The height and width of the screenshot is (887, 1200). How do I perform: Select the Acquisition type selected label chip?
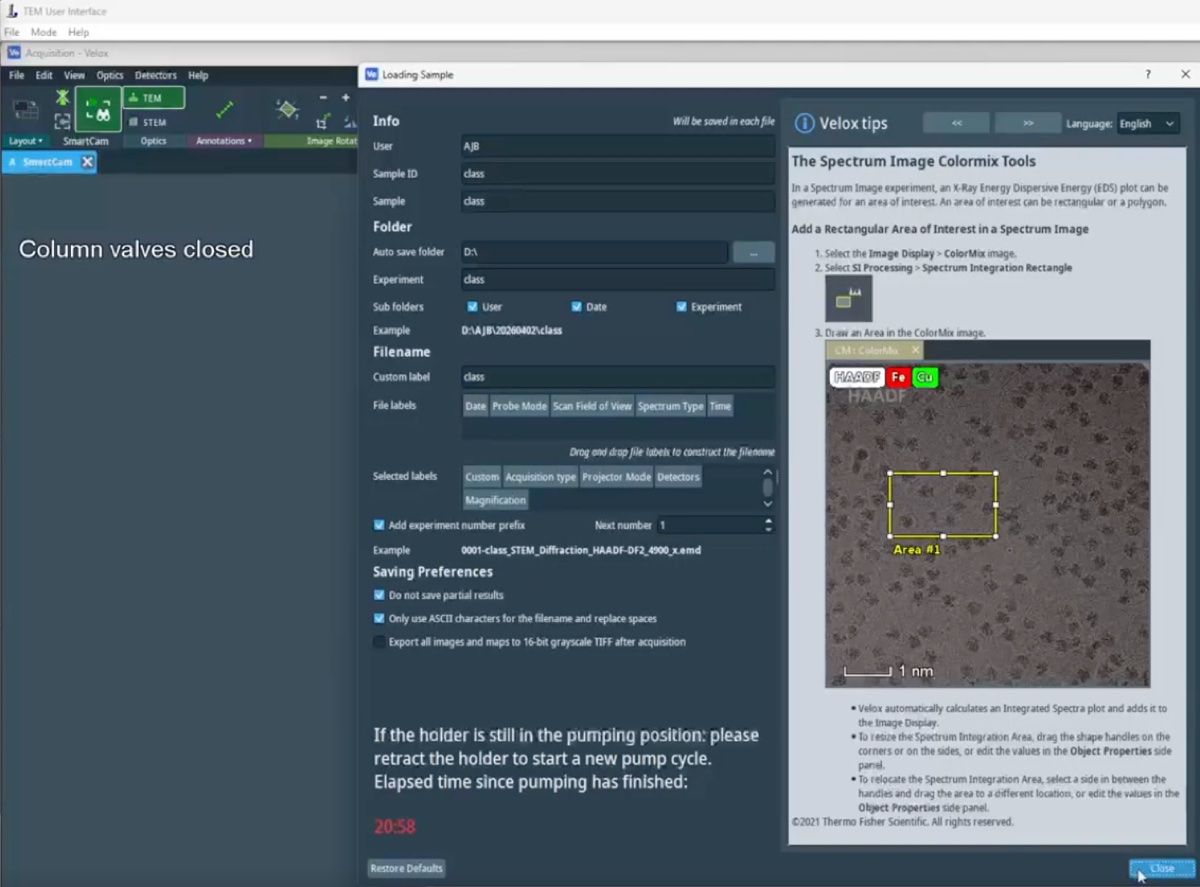pyautogui.click(x=540, y=477)
